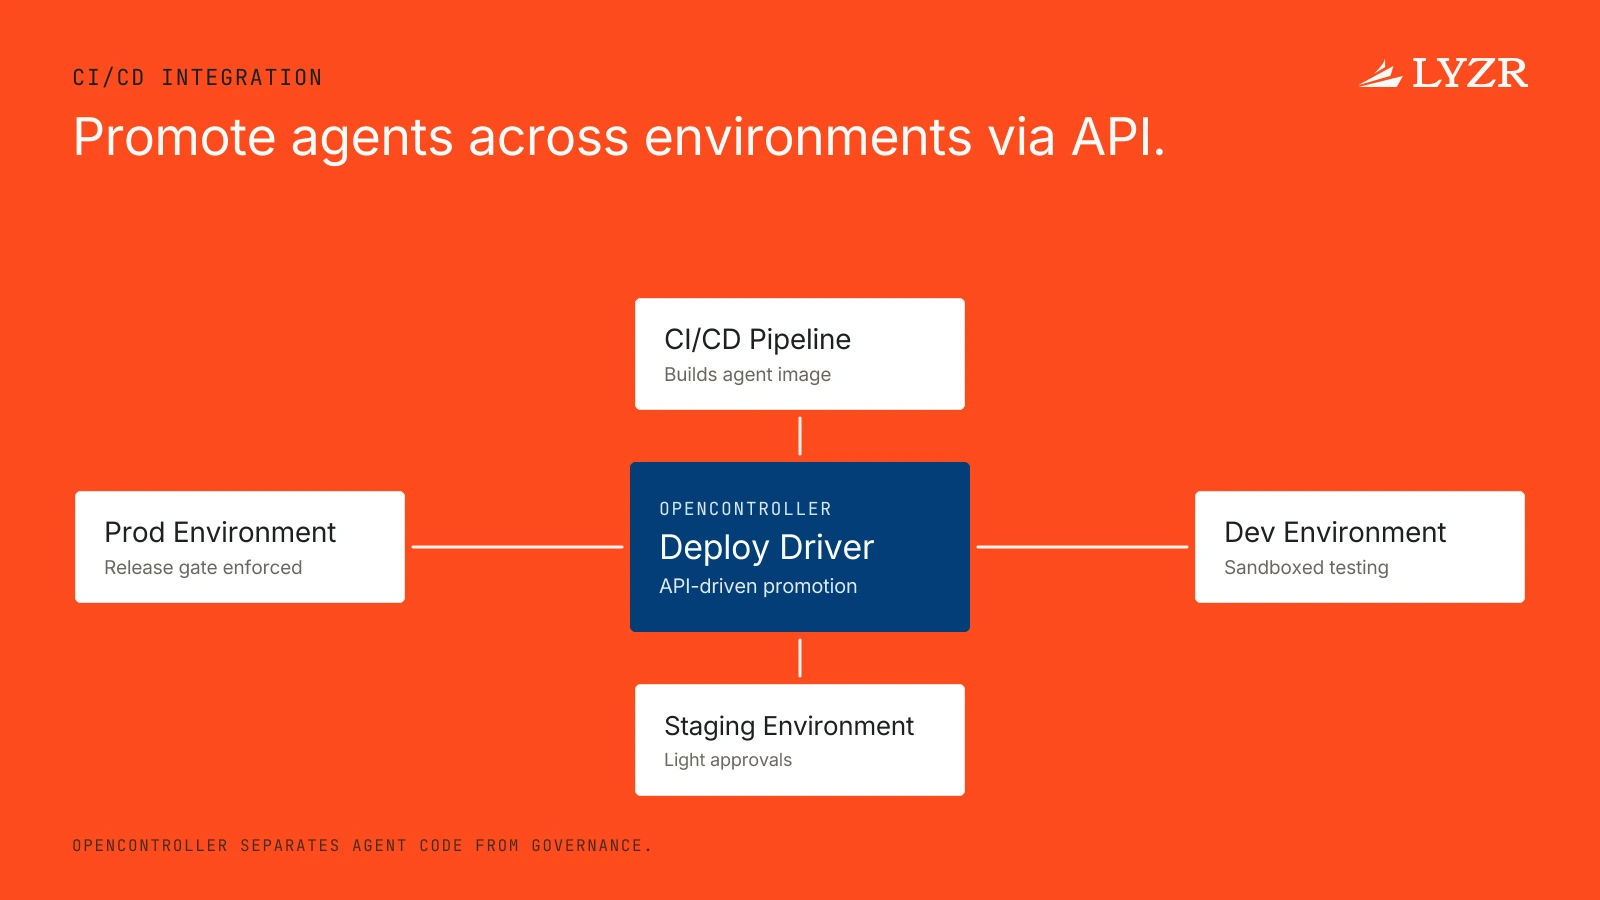Click the 'Release gate enforced' text
This screenshot has width=1600, height=900.
[203, 568]
